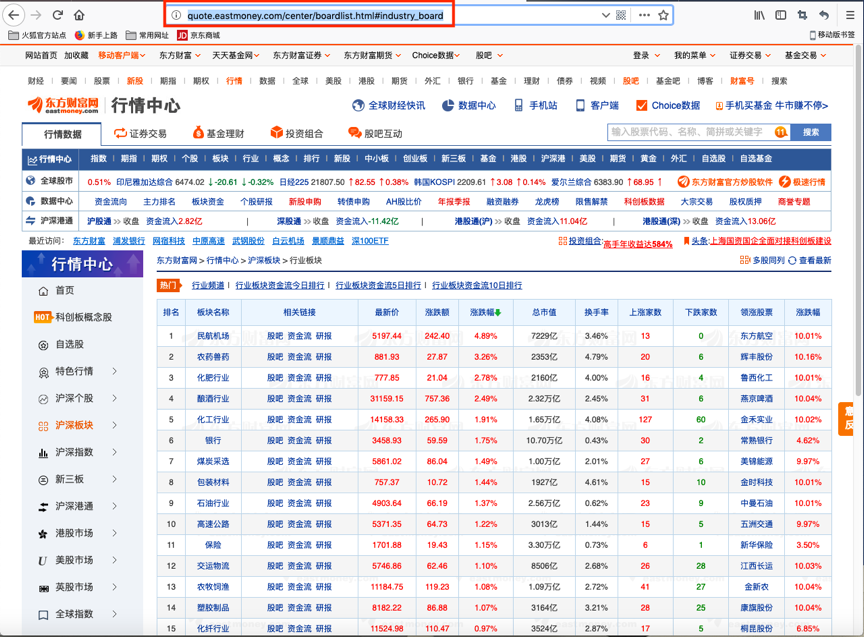Open 全球财经快讯 globe icon link
The image size is (864, 637).
[x=388, y=105]
